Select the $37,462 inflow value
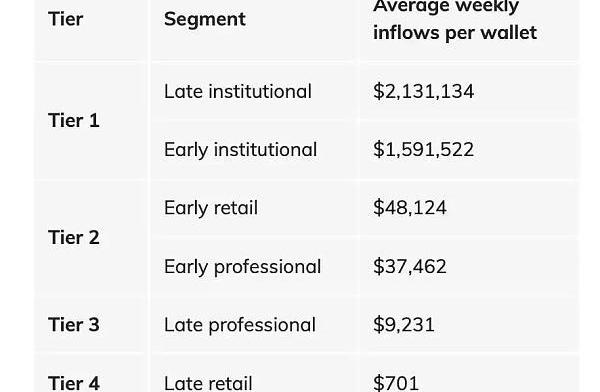This screenshot has width=600, height=392. pyautogui.click(x=410, y=266)
